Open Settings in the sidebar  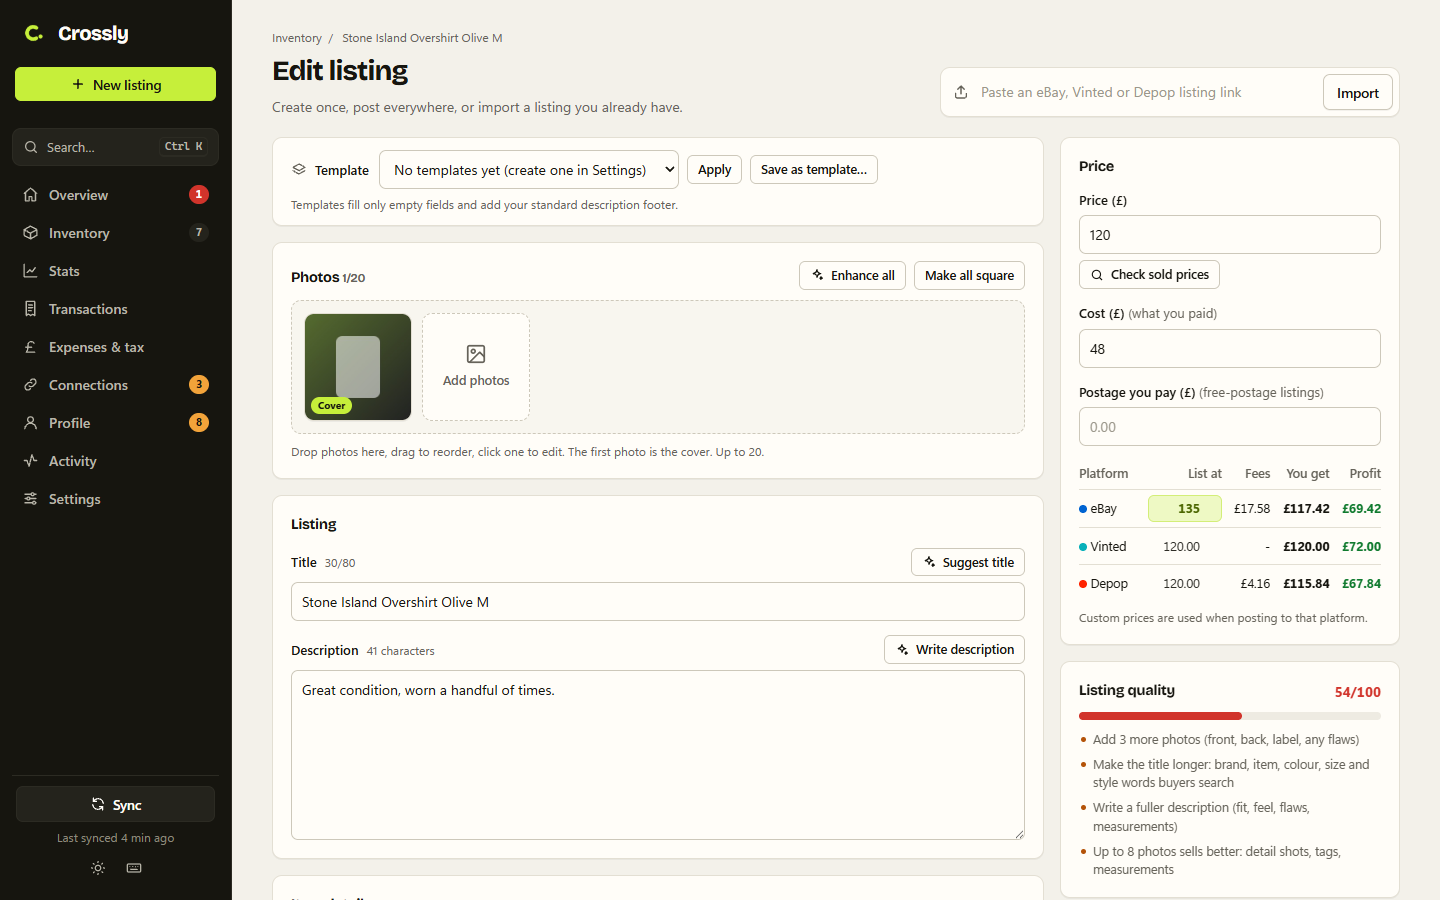point(115,499)
